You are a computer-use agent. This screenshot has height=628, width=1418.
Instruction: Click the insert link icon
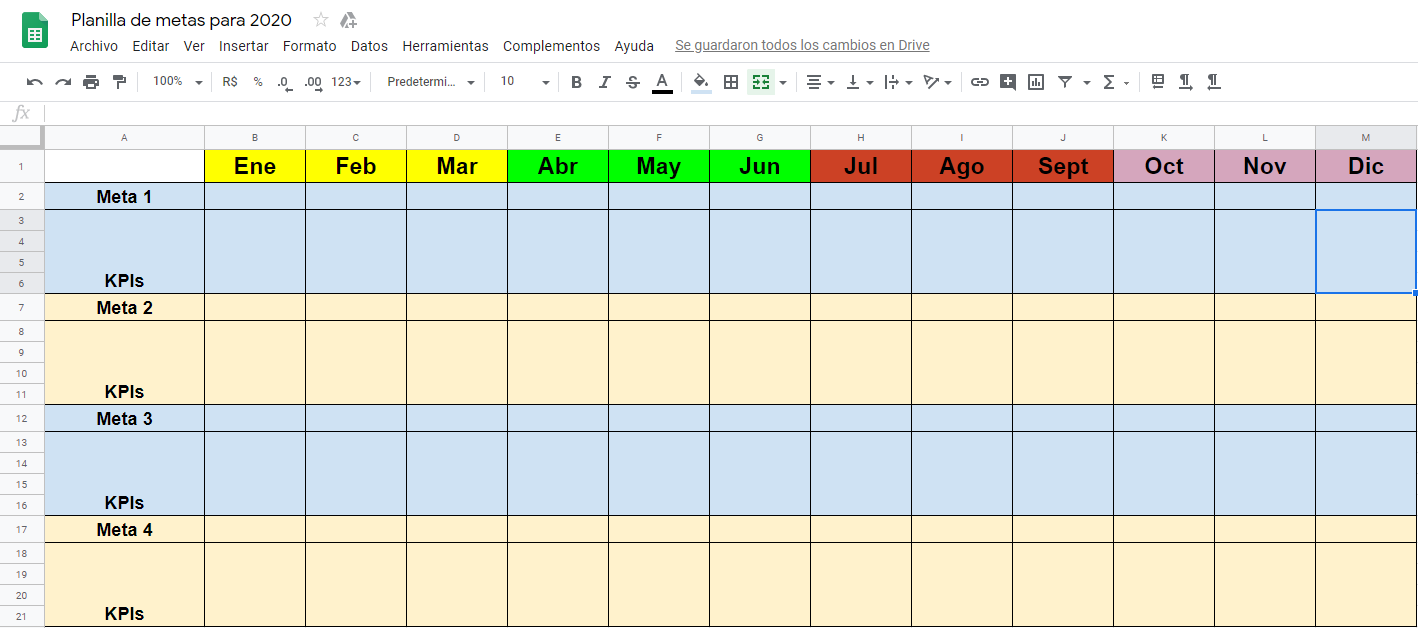[980, 82]
